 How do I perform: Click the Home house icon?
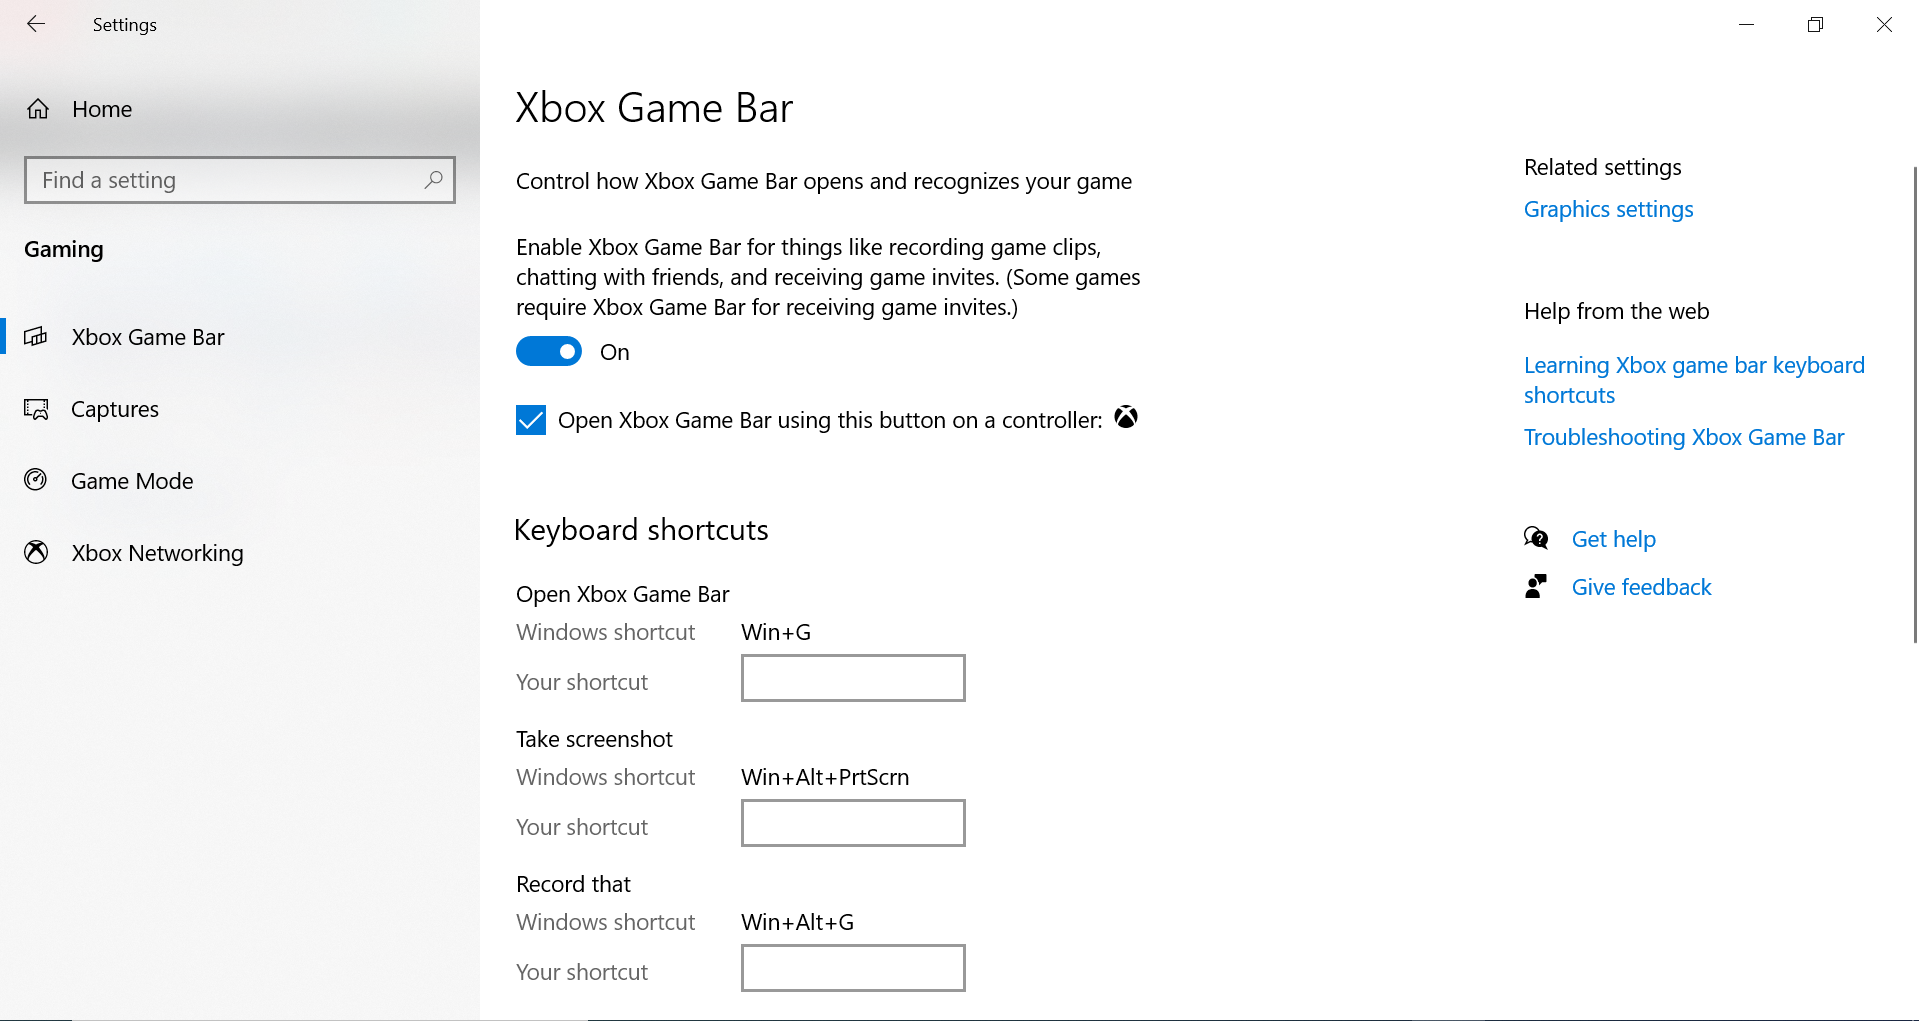[x=38, y=109]
